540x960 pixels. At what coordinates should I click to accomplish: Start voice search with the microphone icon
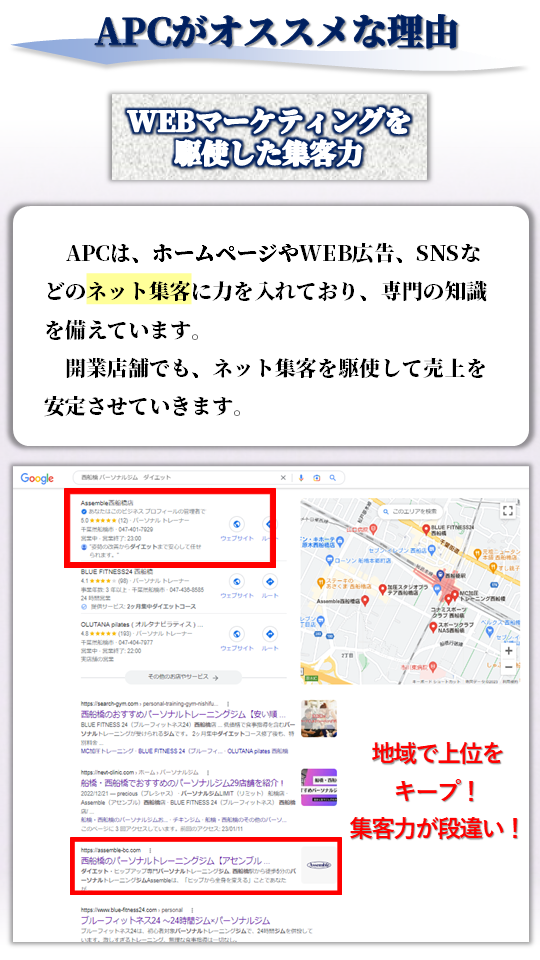(x=301, y=478)
